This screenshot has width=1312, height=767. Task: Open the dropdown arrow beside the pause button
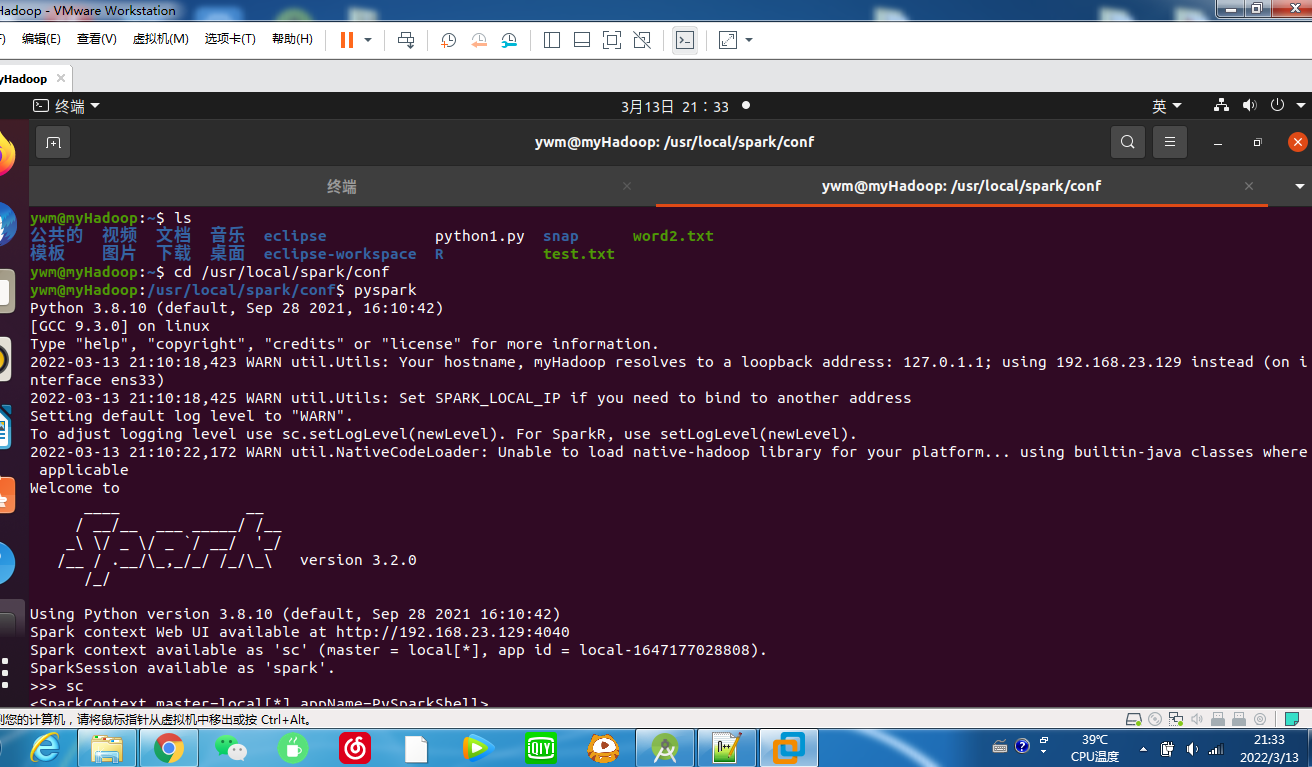tap(368, 40)
